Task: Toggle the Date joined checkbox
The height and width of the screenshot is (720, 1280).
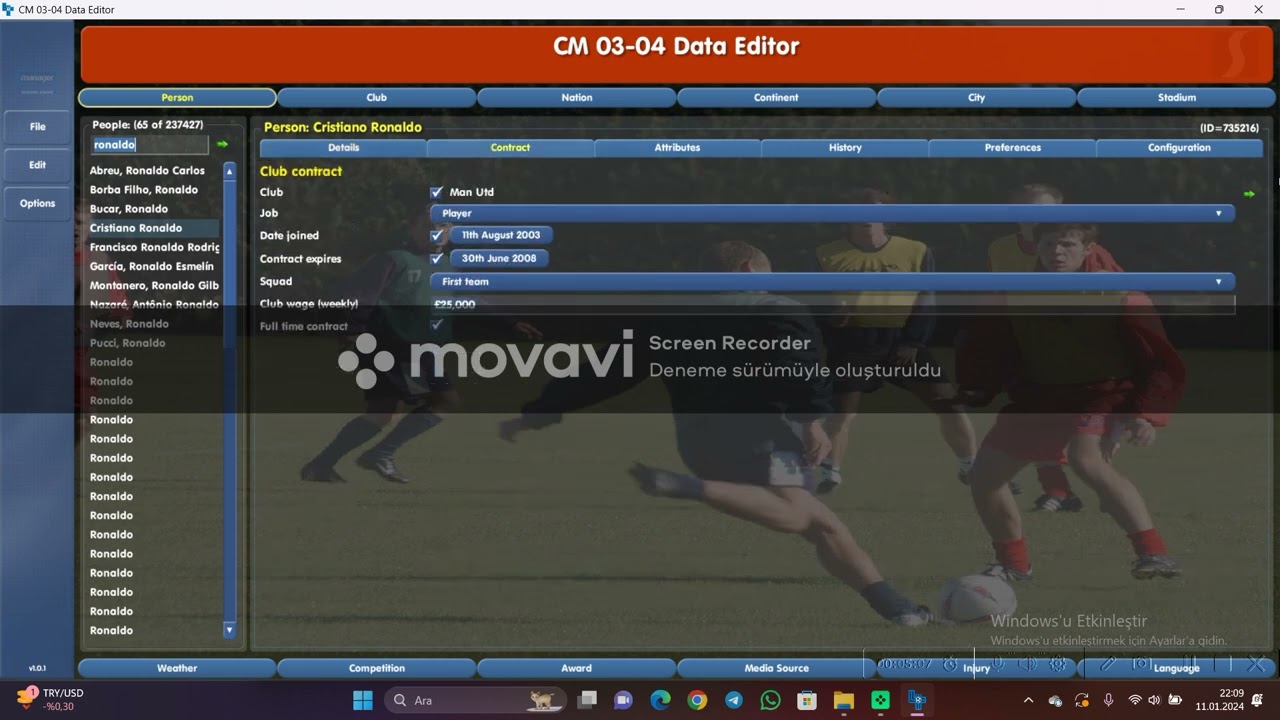Action: [x=436, y=235]
